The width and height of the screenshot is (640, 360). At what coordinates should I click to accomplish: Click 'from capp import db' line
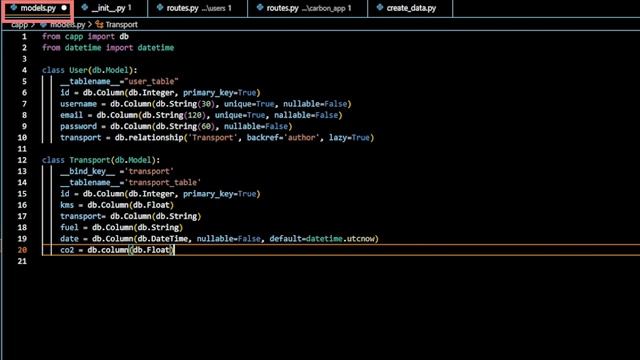(85, 36)
